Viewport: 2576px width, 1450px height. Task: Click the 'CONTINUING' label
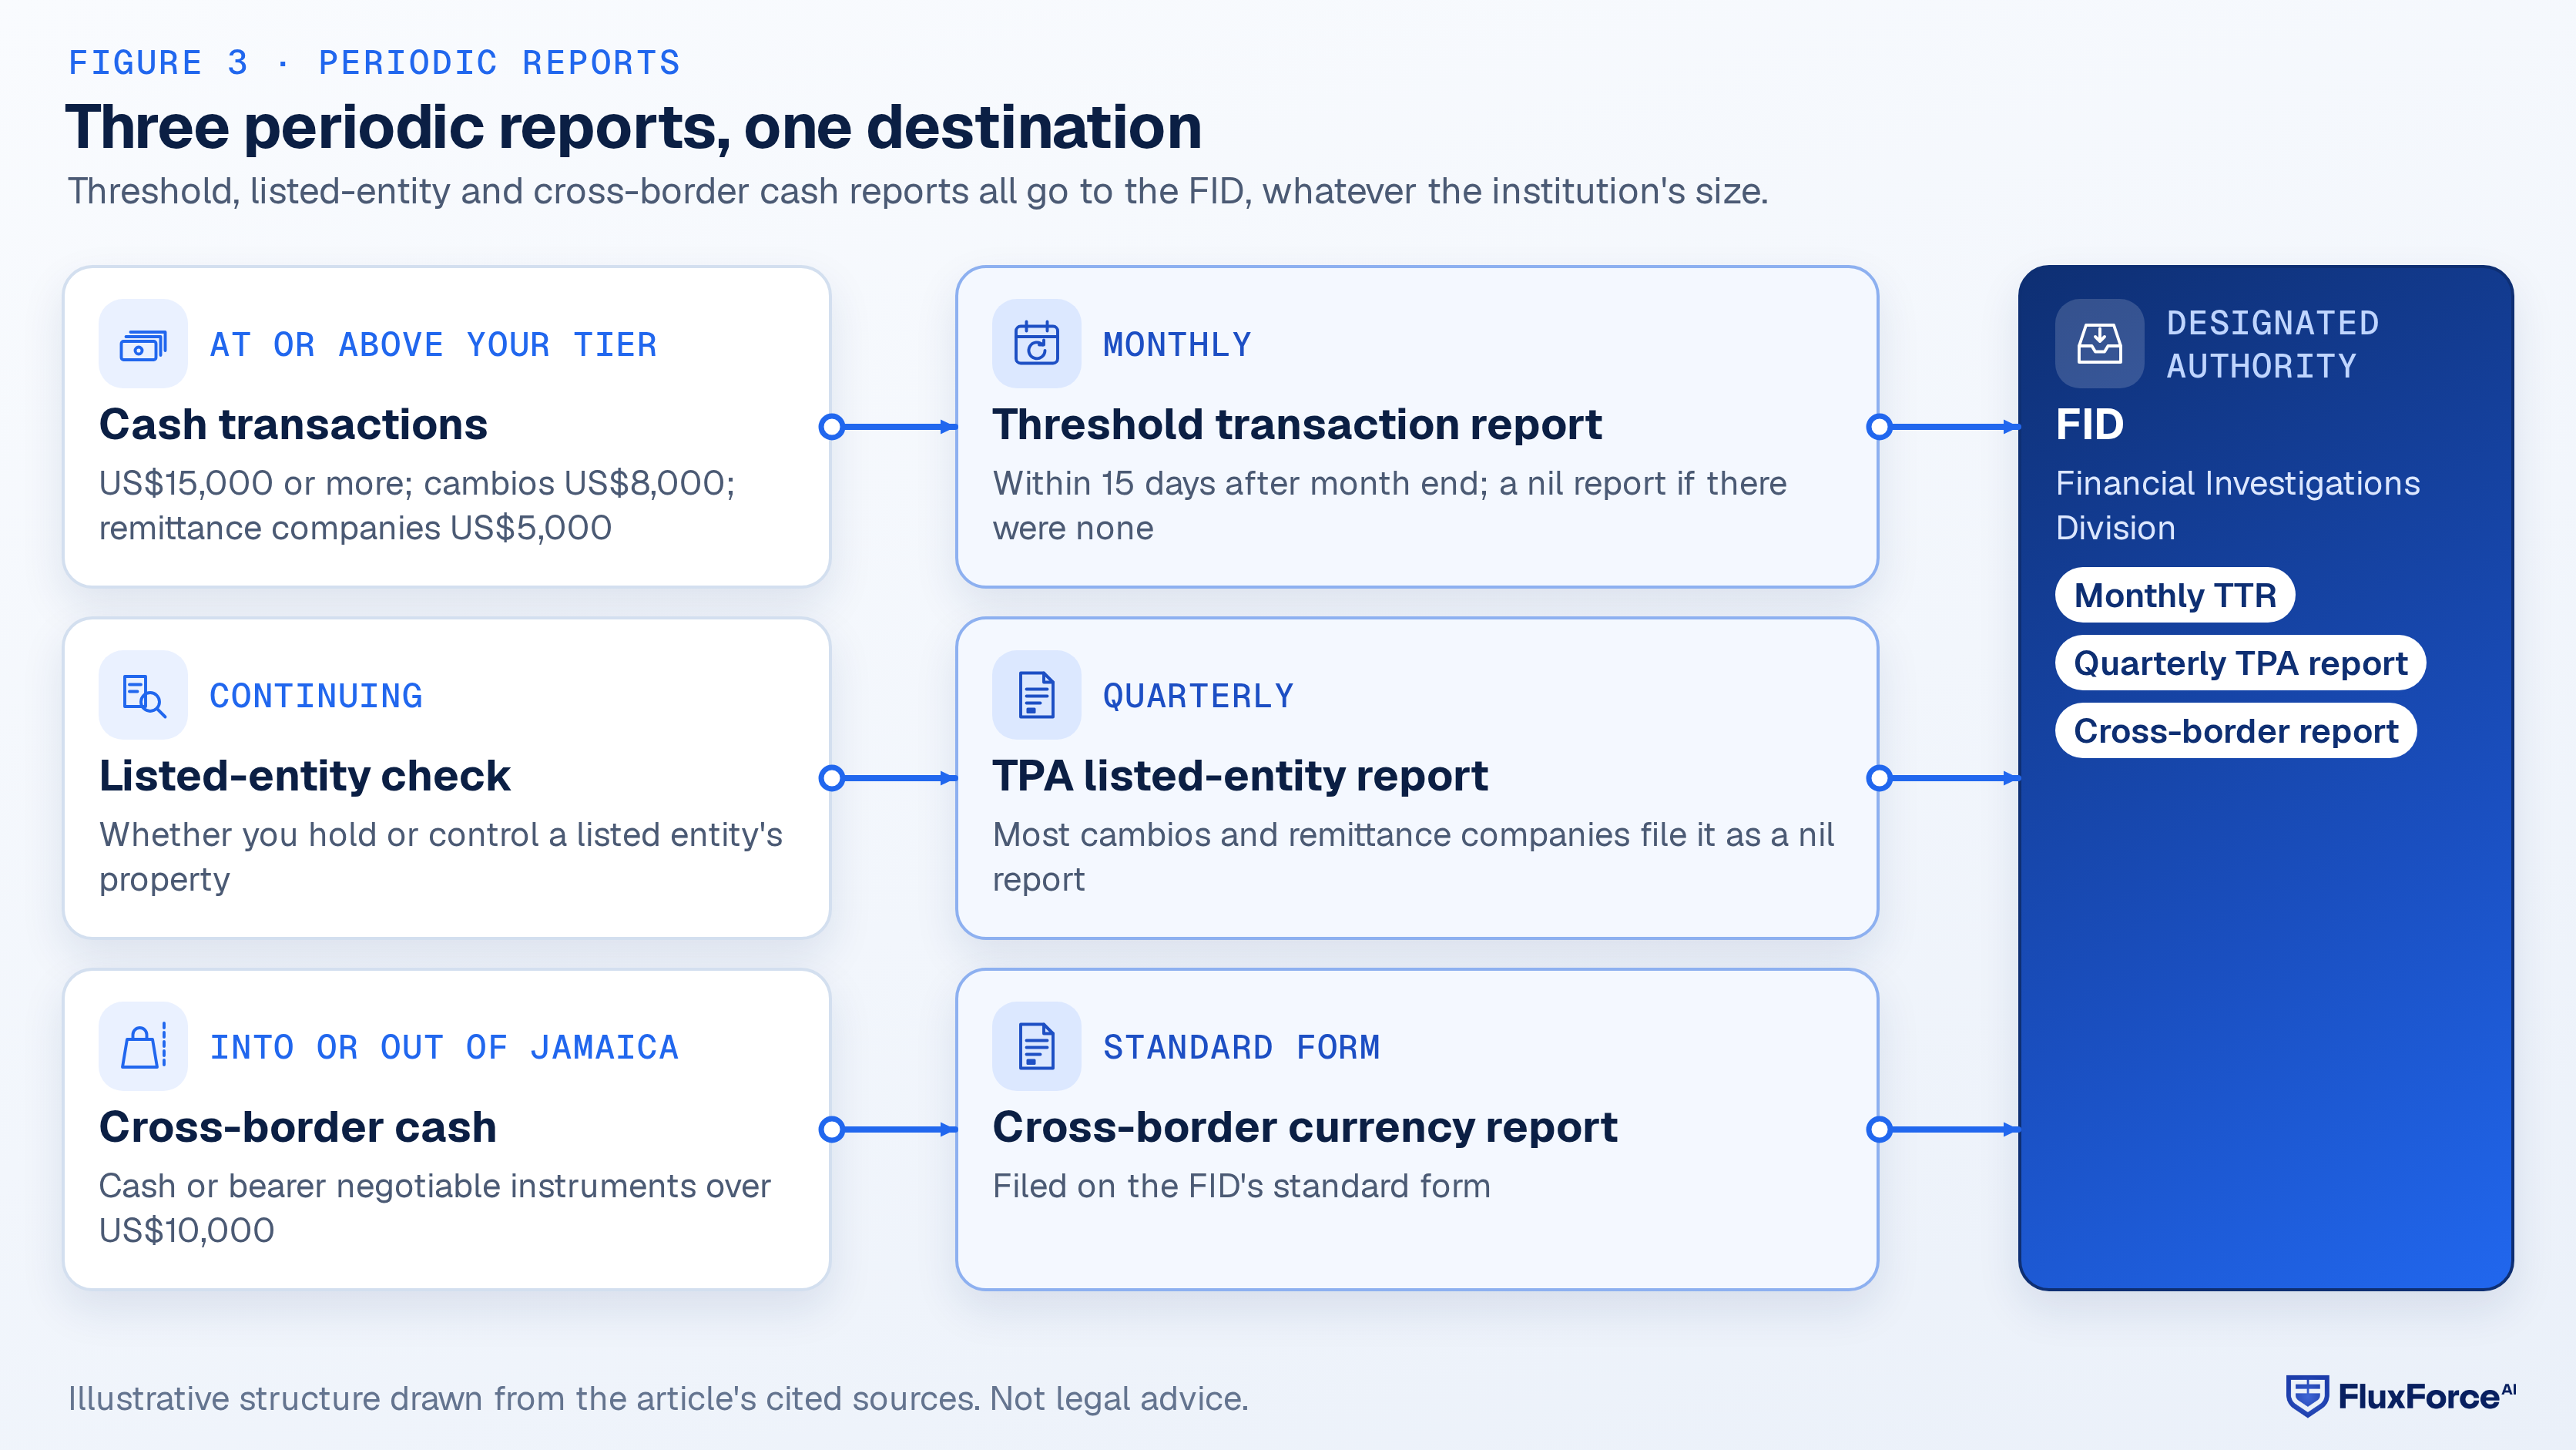click(x=316, y=695)
